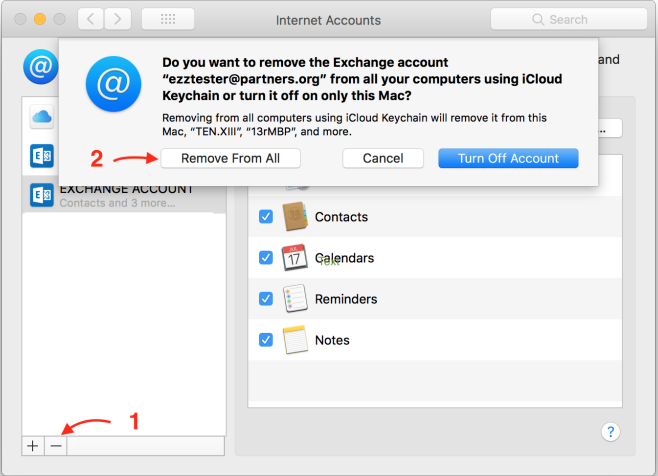Go back using the toolbar arrow
This screenshot has width=658, height=476.
[x=91, y=19]
